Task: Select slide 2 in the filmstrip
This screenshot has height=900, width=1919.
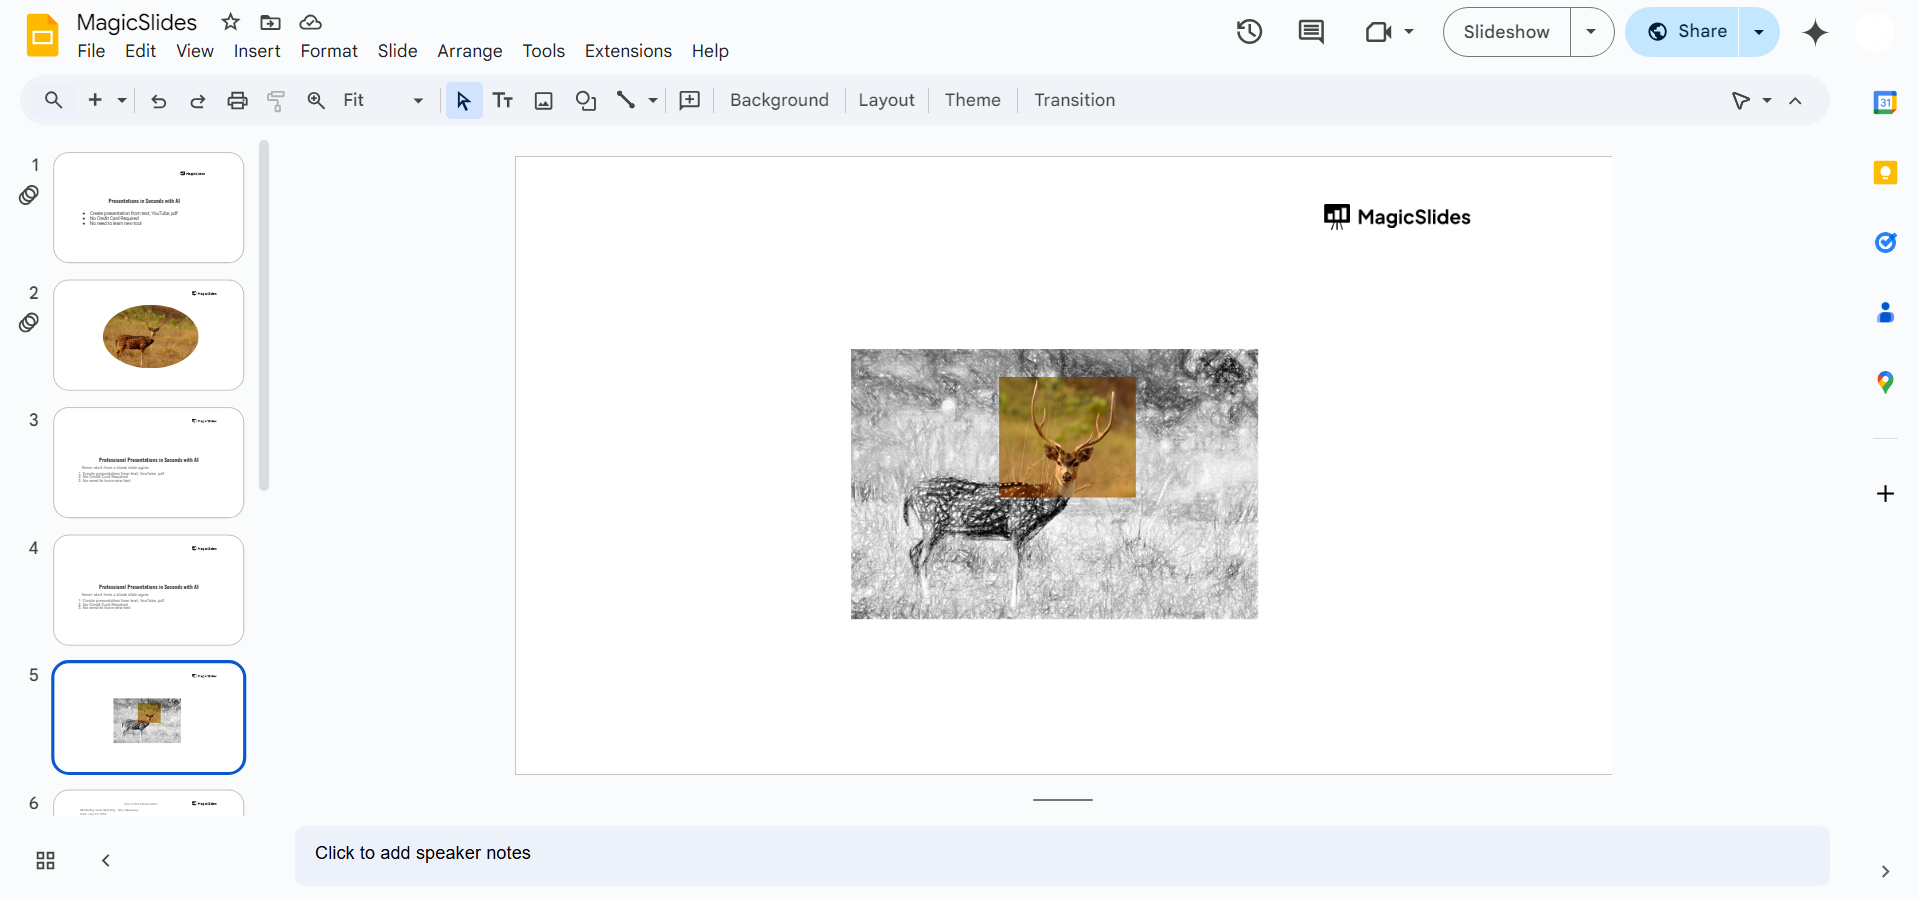Action: 148,335
